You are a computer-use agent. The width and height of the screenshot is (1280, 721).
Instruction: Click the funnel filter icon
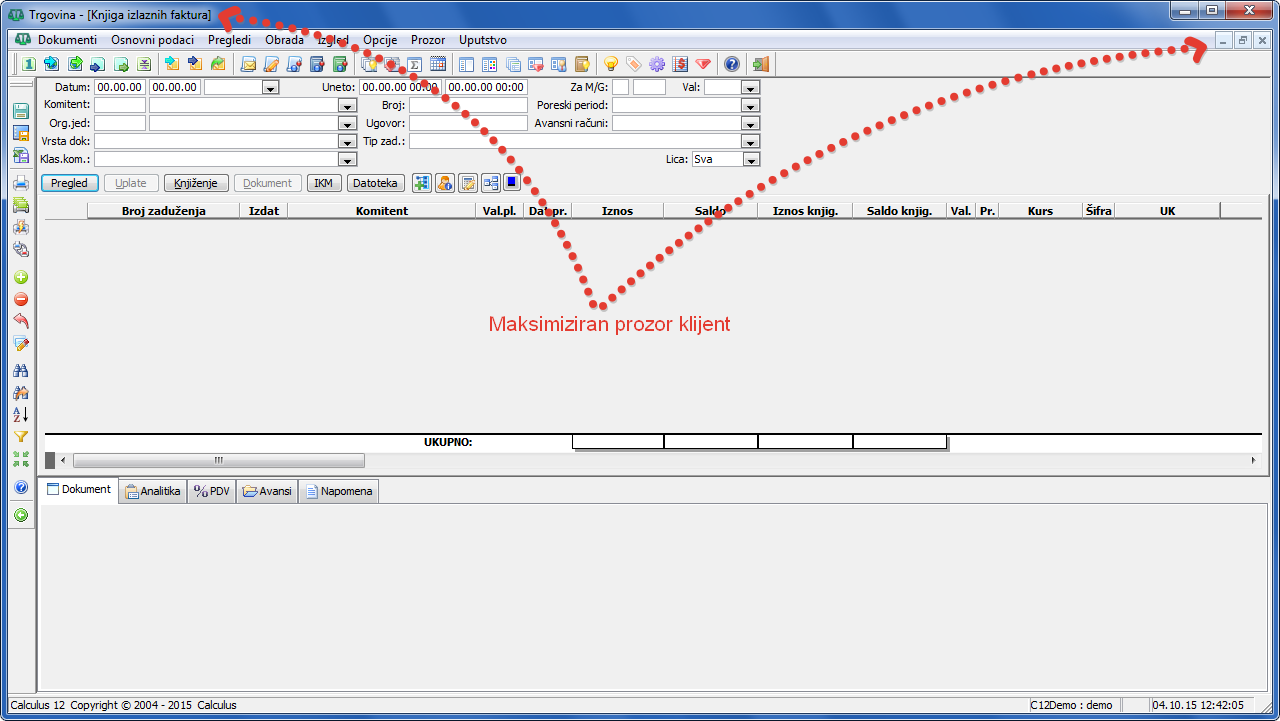pyautogui.click(x=20, y=437)
